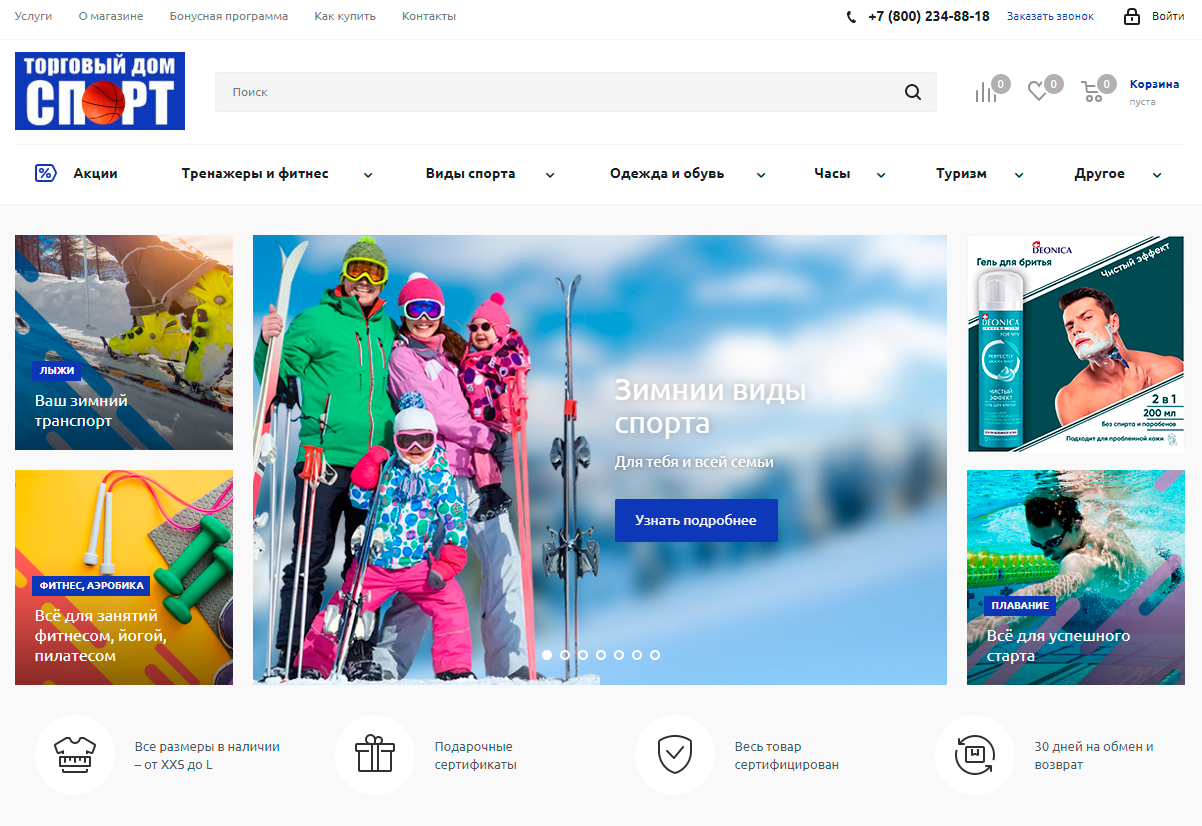Open the Ваш зимний транспорт ski banner

pos(124,342)
